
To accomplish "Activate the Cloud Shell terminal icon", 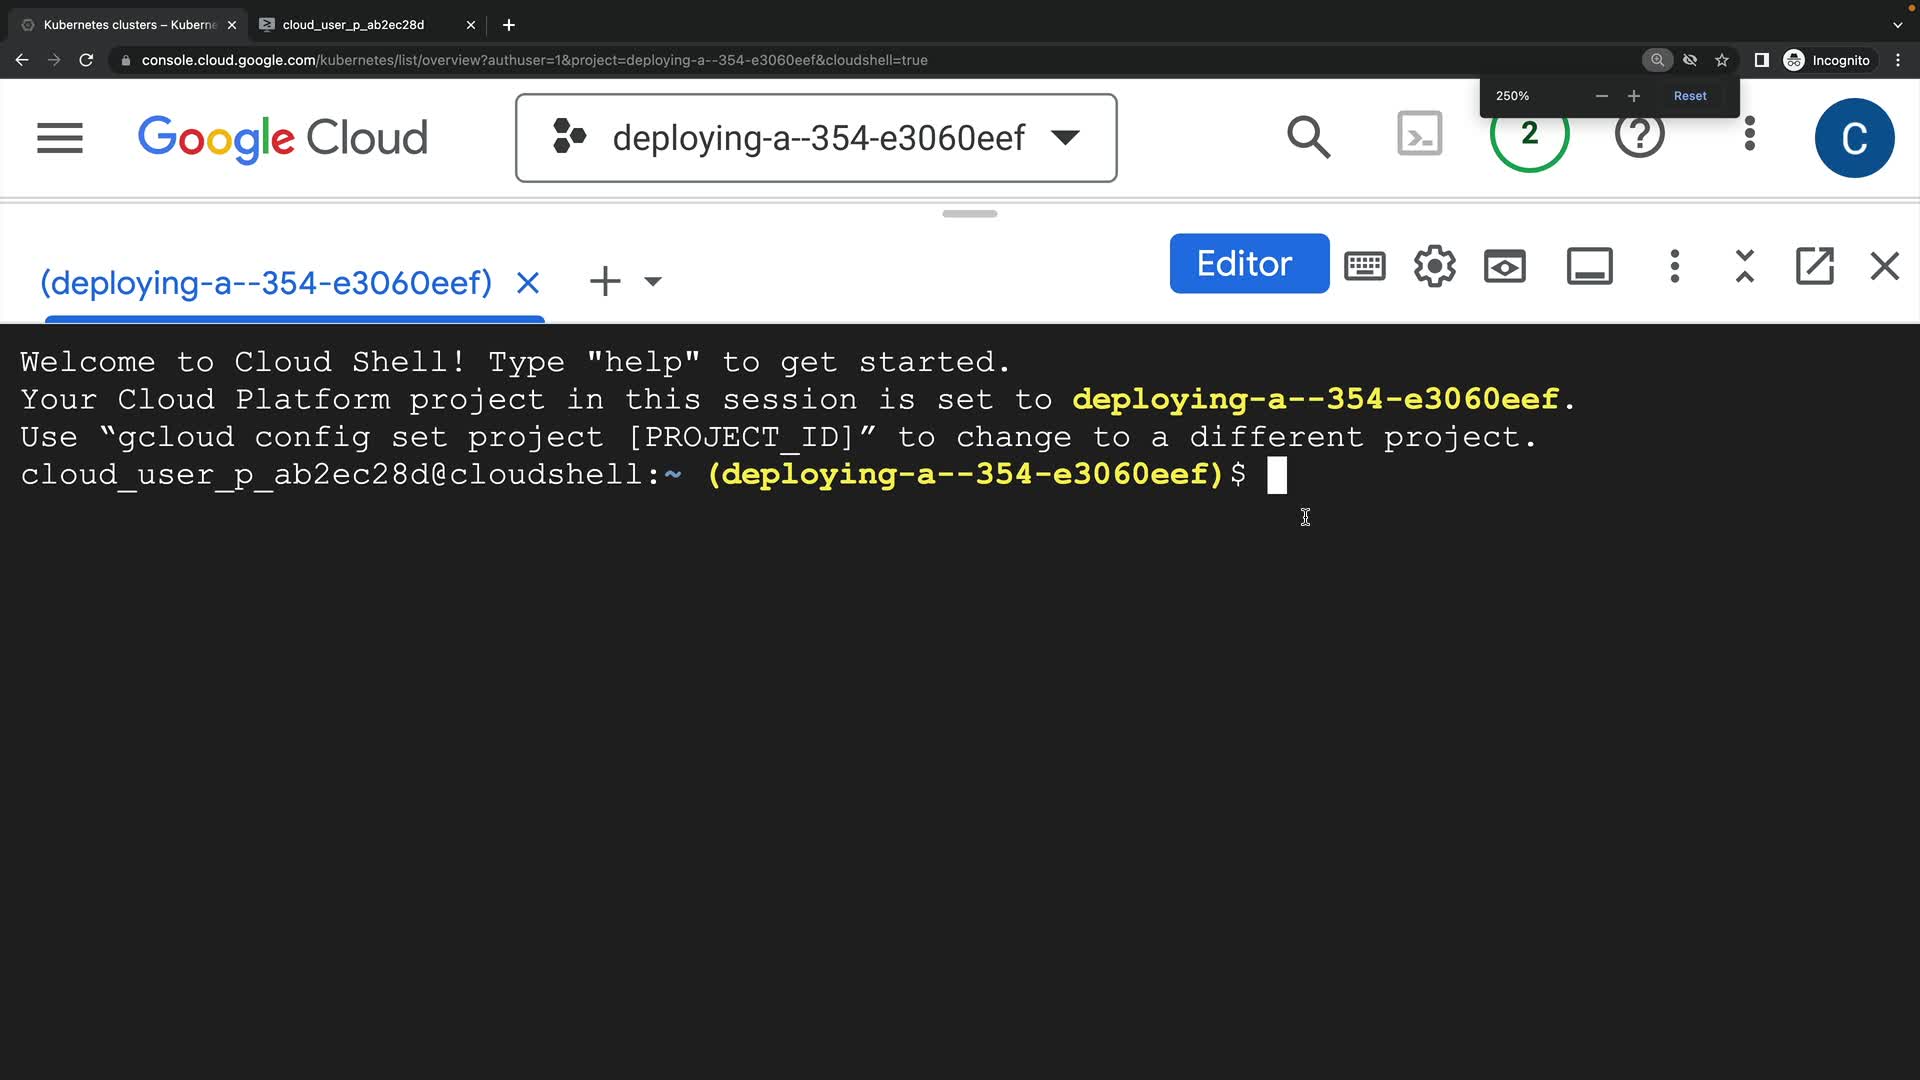I will pos(1419,134).
